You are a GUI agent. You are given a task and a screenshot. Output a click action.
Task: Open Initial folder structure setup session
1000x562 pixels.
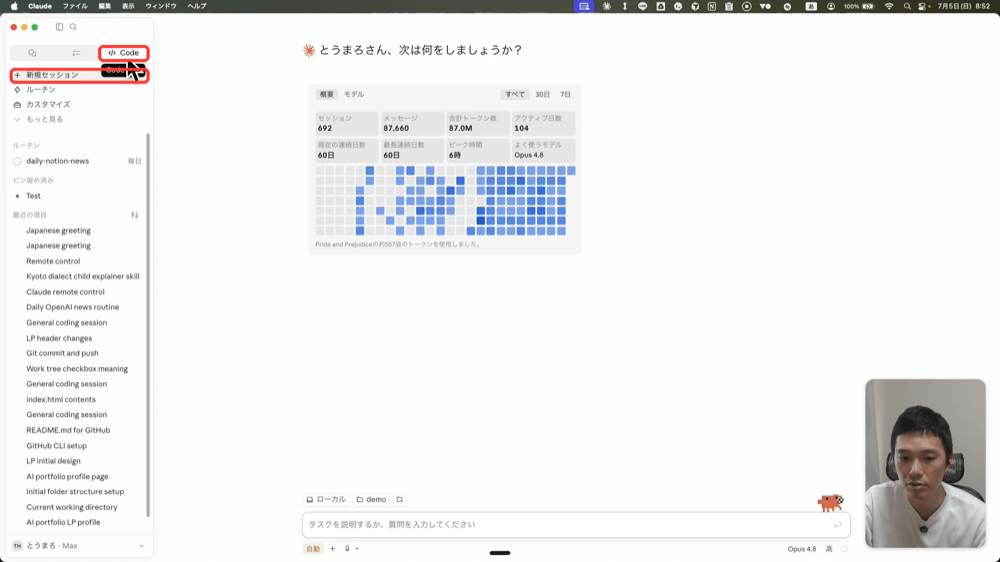[x=77, y=492]
